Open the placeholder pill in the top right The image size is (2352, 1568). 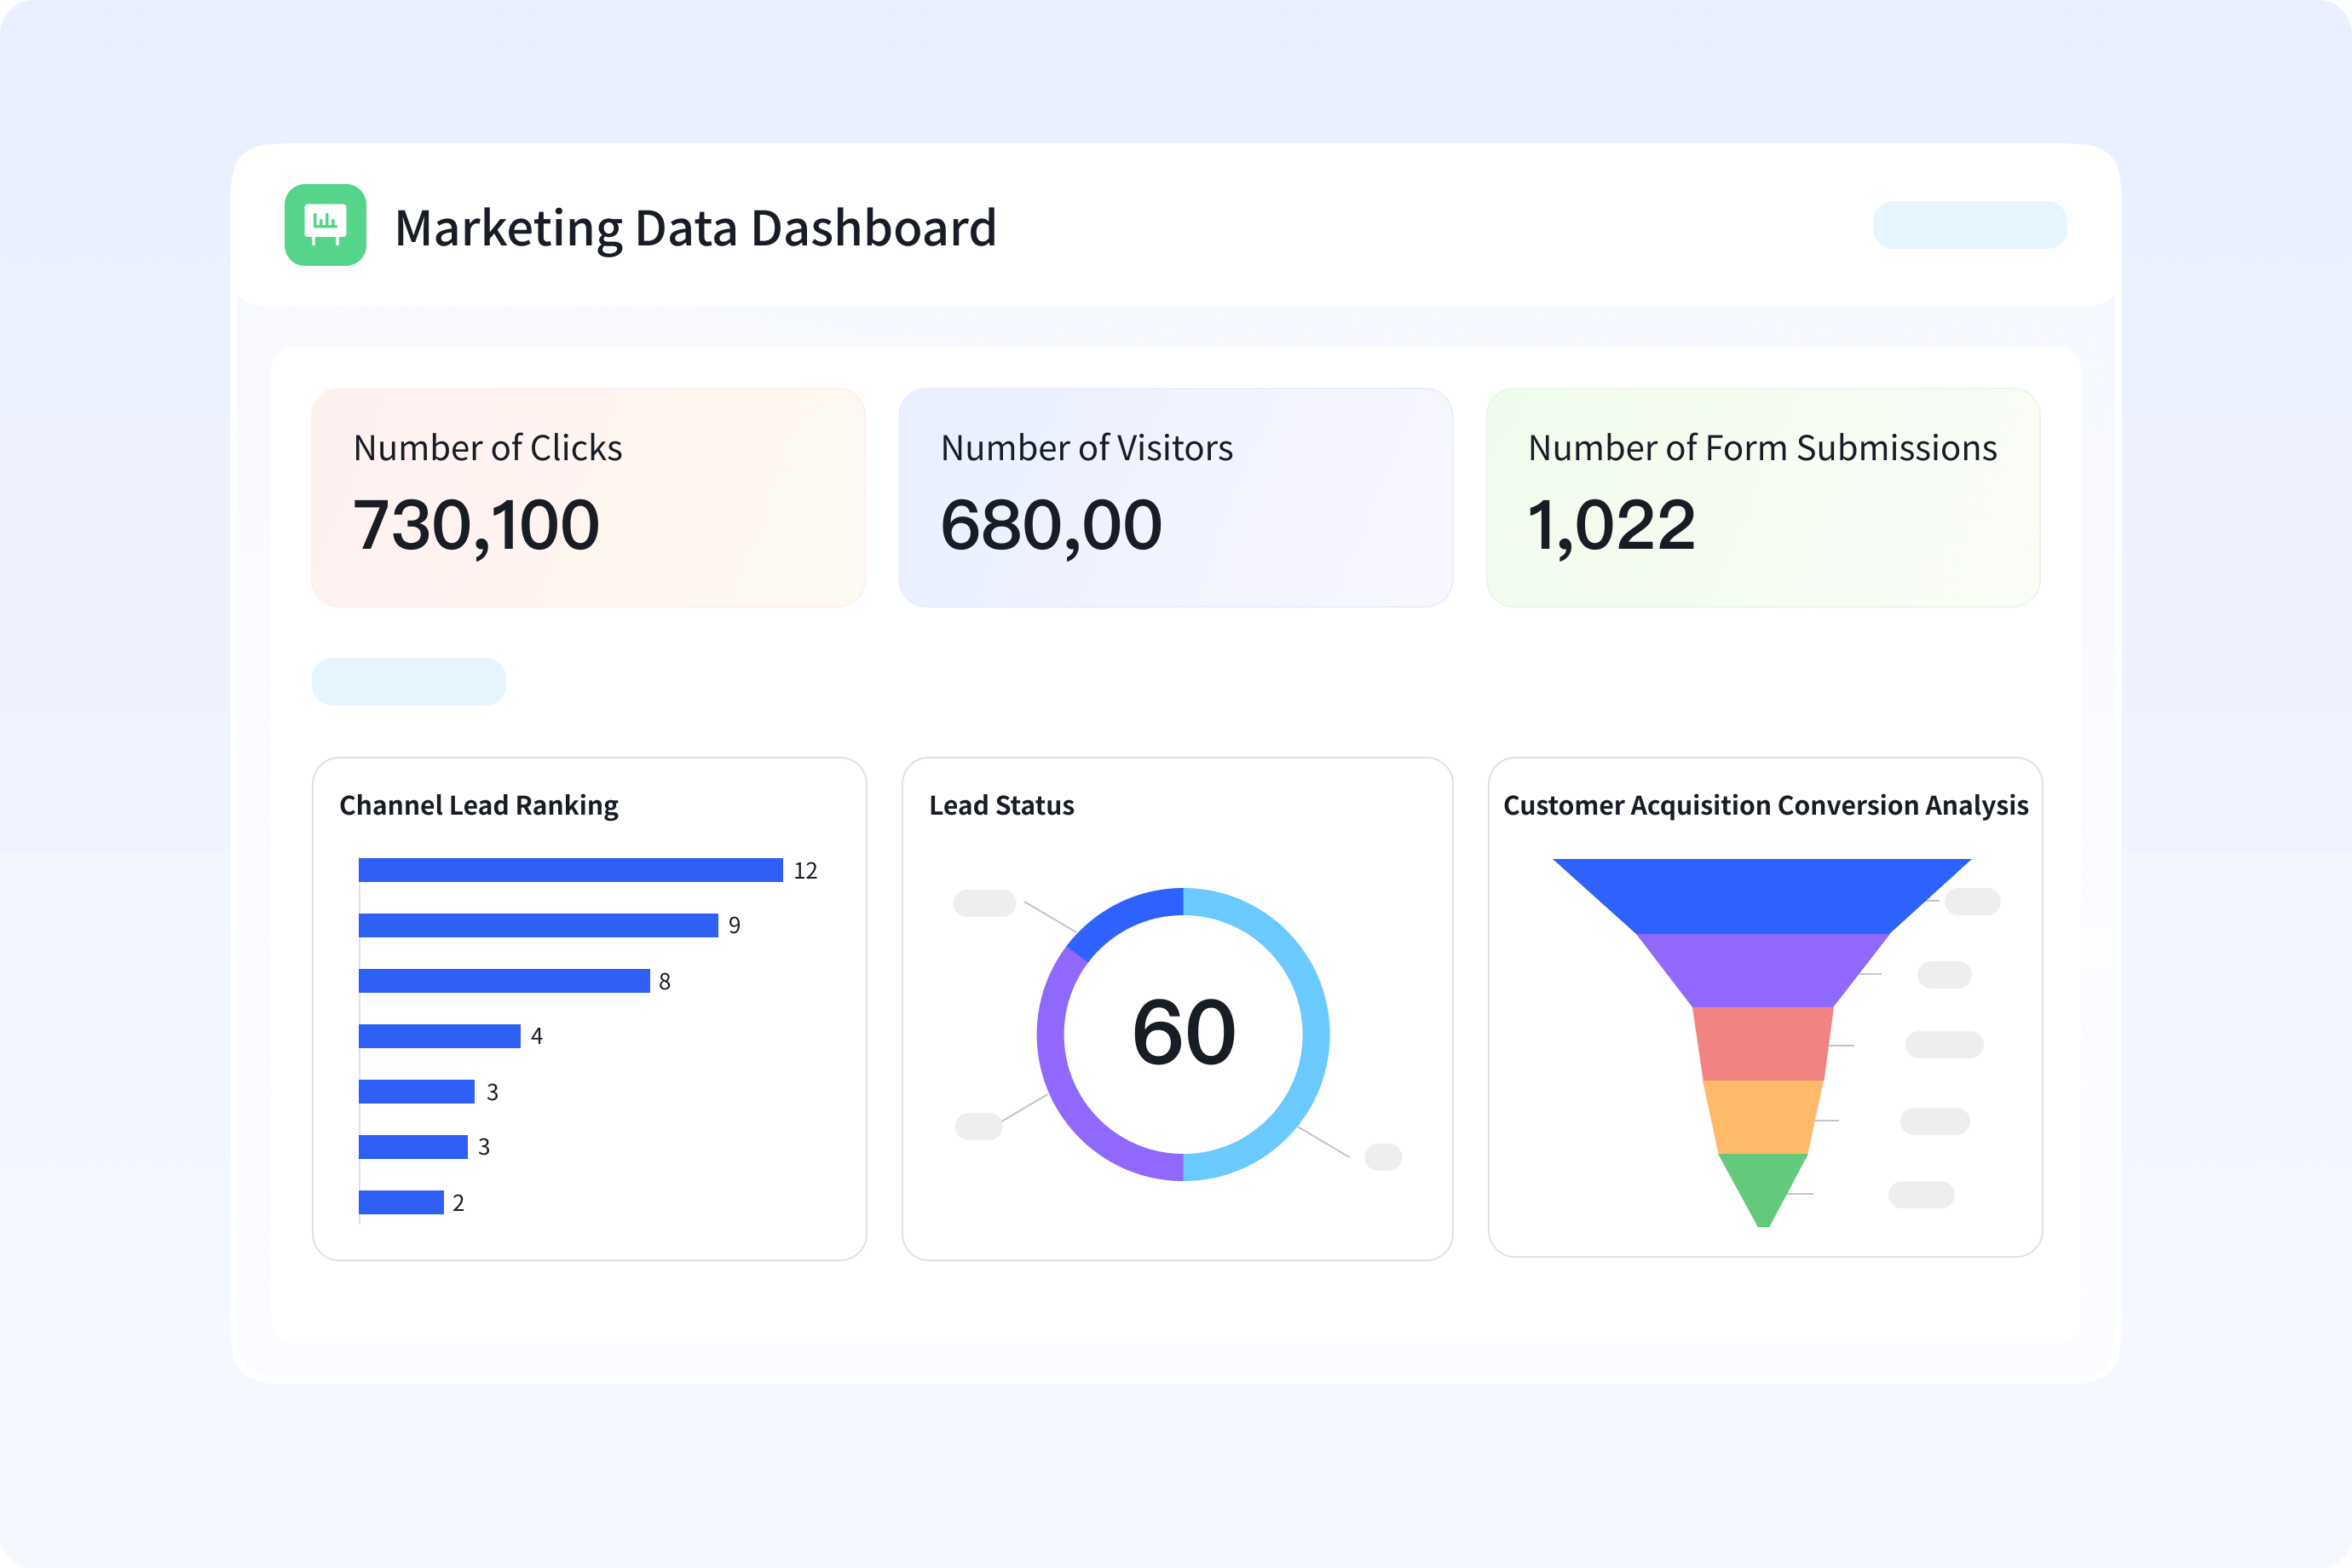tap(1969, 225)
